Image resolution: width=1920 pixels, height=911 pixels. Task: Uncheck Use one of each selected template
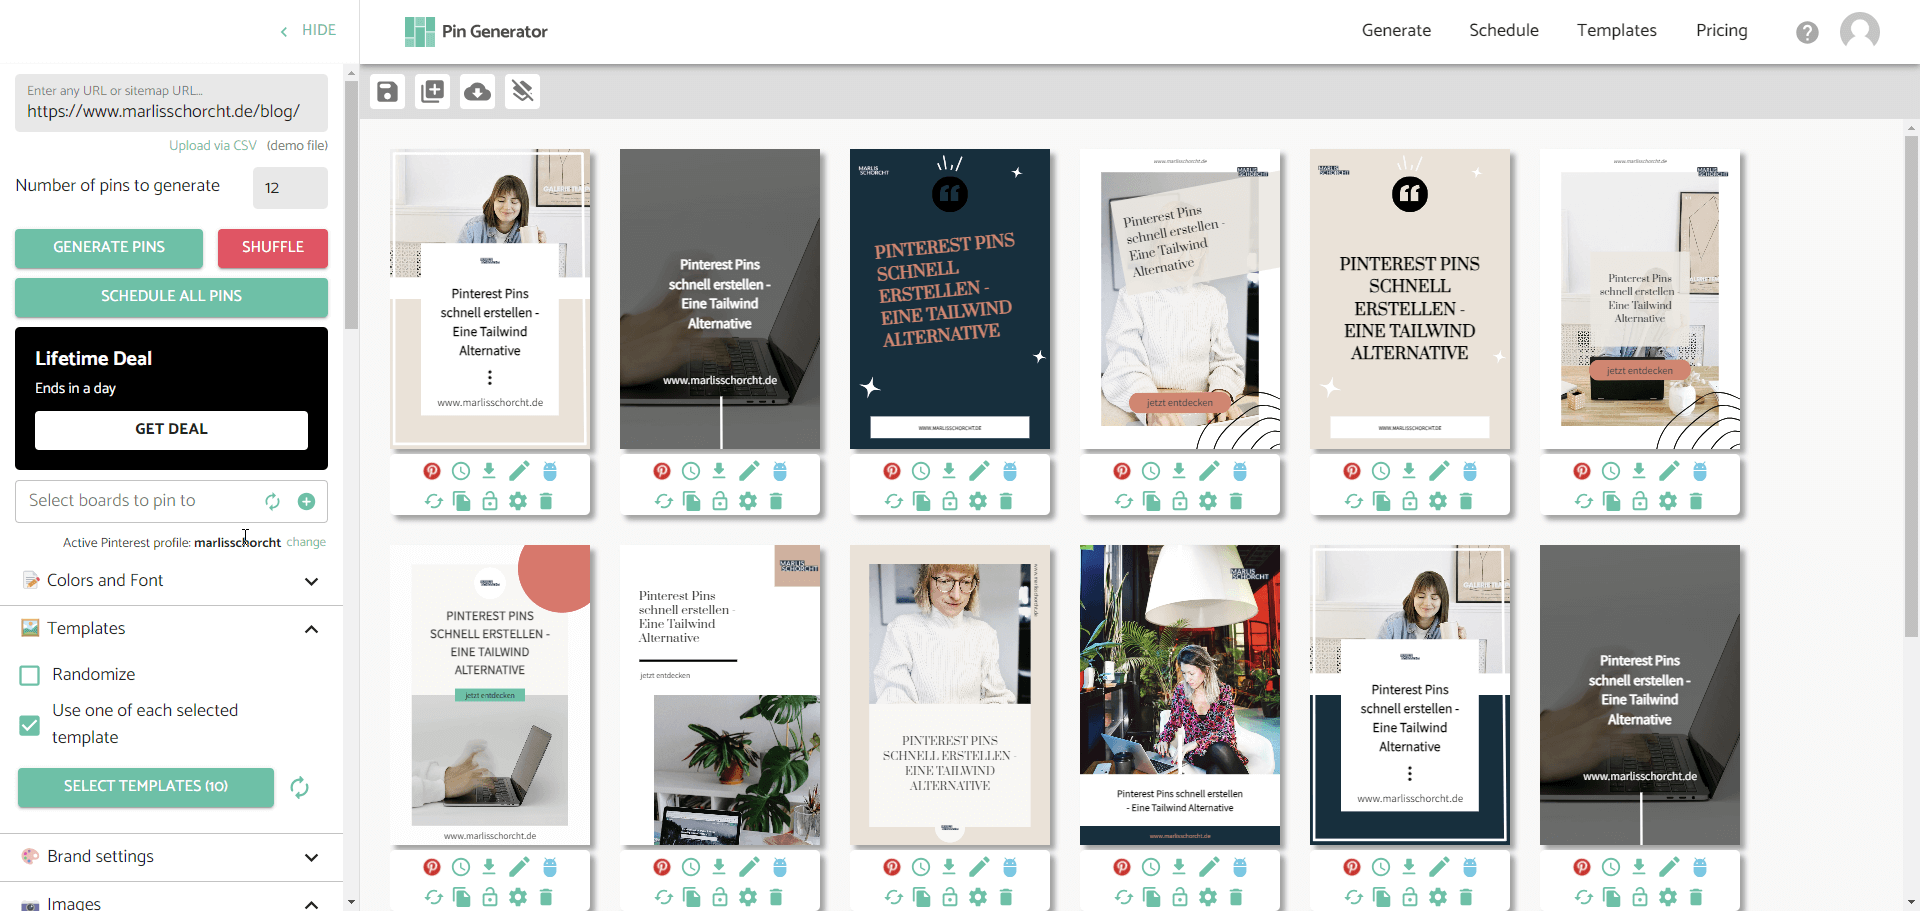point(30,725)
